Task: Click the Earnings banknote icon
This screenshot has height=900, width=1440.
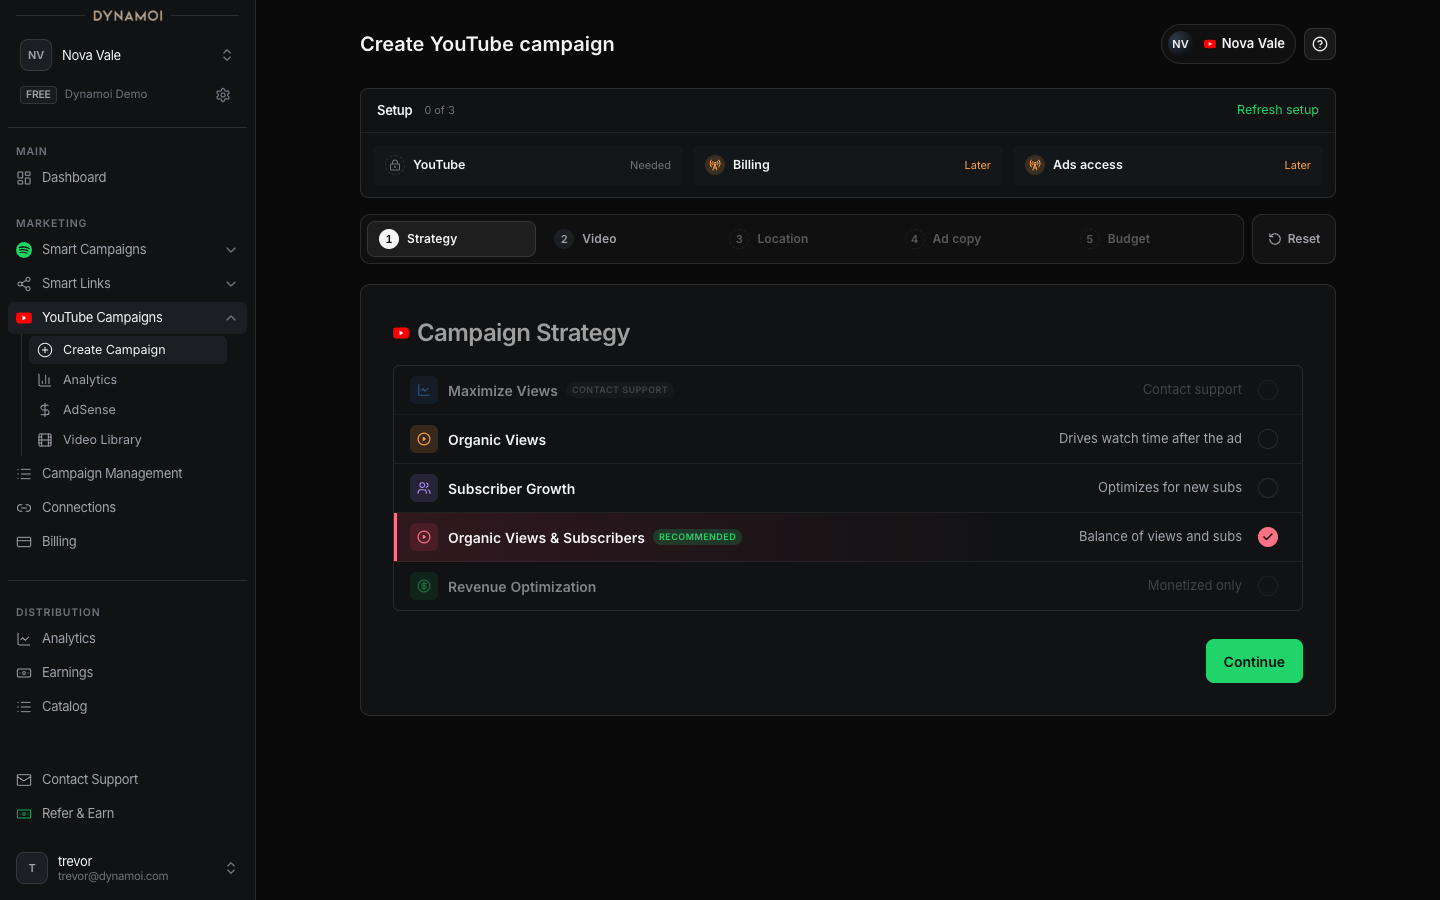Action: pyautogui.click(x=24, y=673)
